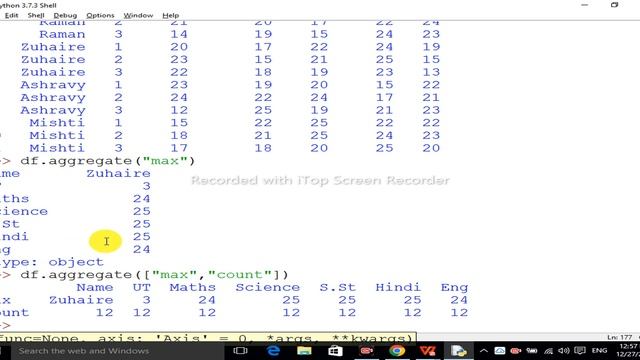Viewport: 640px width, 360px height.
Task: Open File Explorer from the taskbar
Action: [x=304, y=351]
